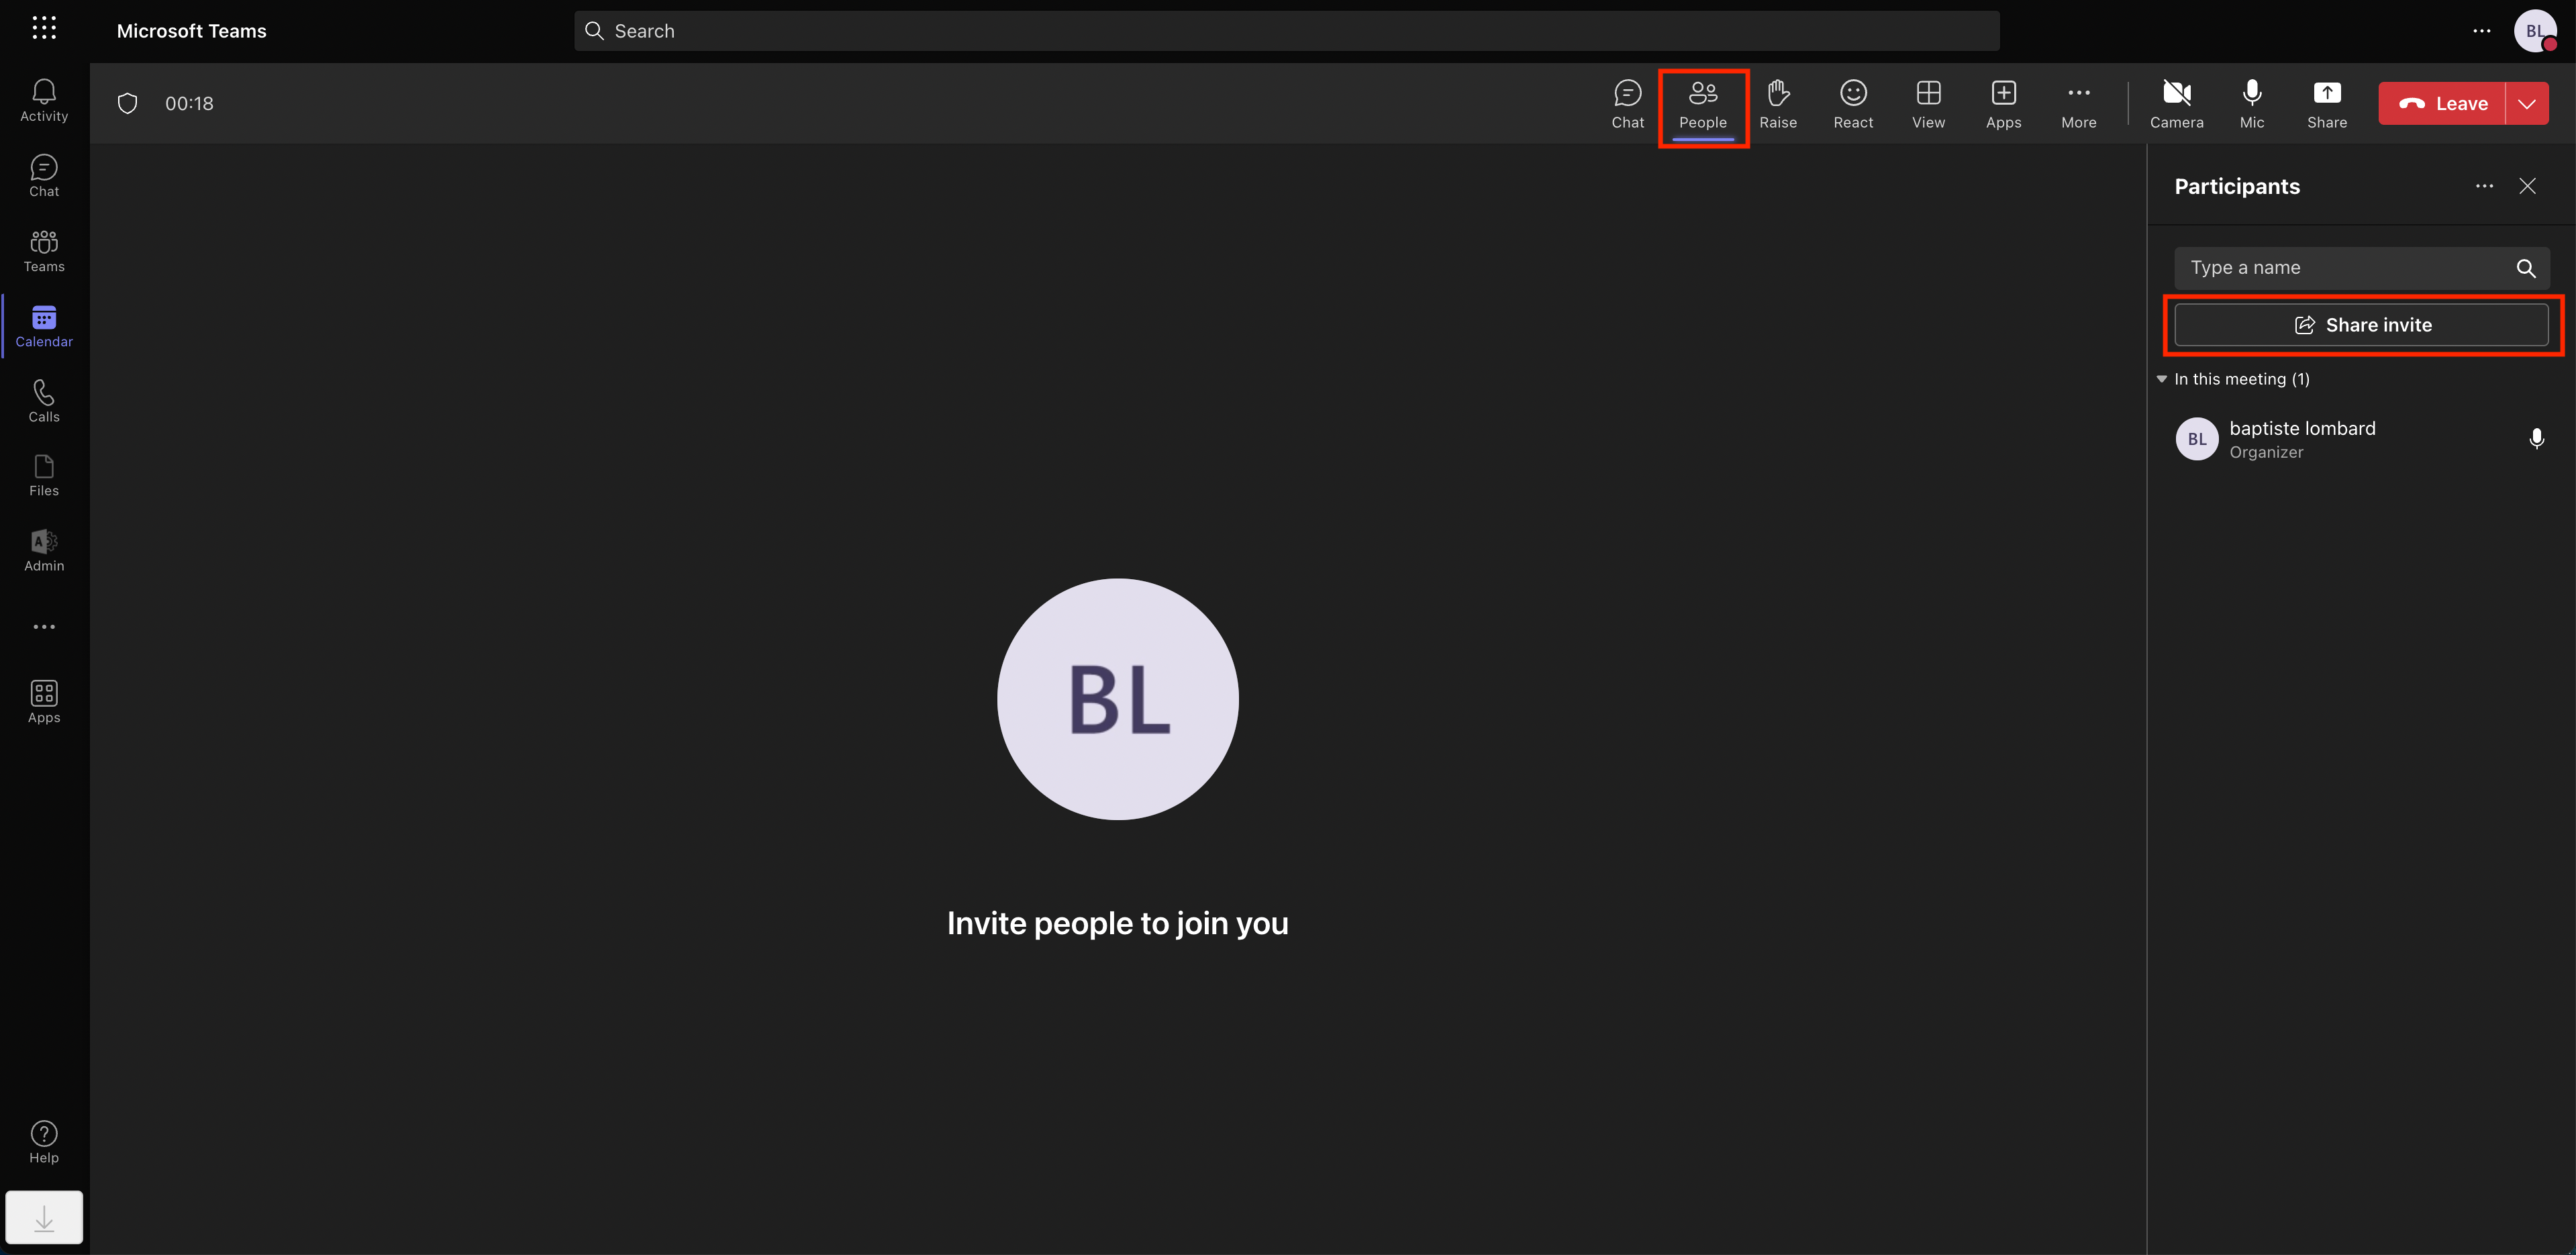The width and height of the screenshot is (2576, 1255).
Task: Turn on the Camera
Action: [2176, 104]
